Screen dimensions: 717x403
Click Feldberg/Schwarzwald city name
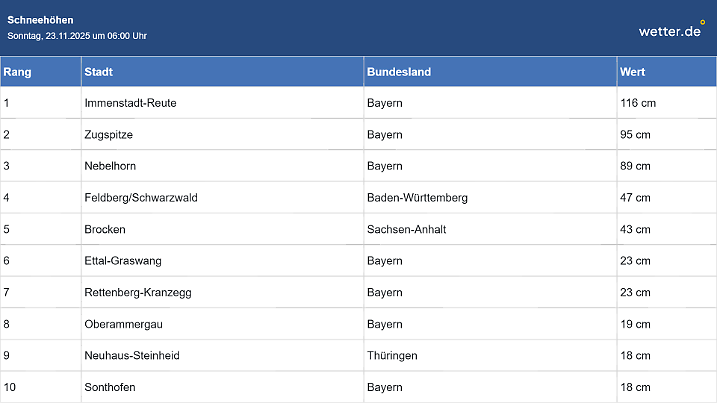pos(141,198)
